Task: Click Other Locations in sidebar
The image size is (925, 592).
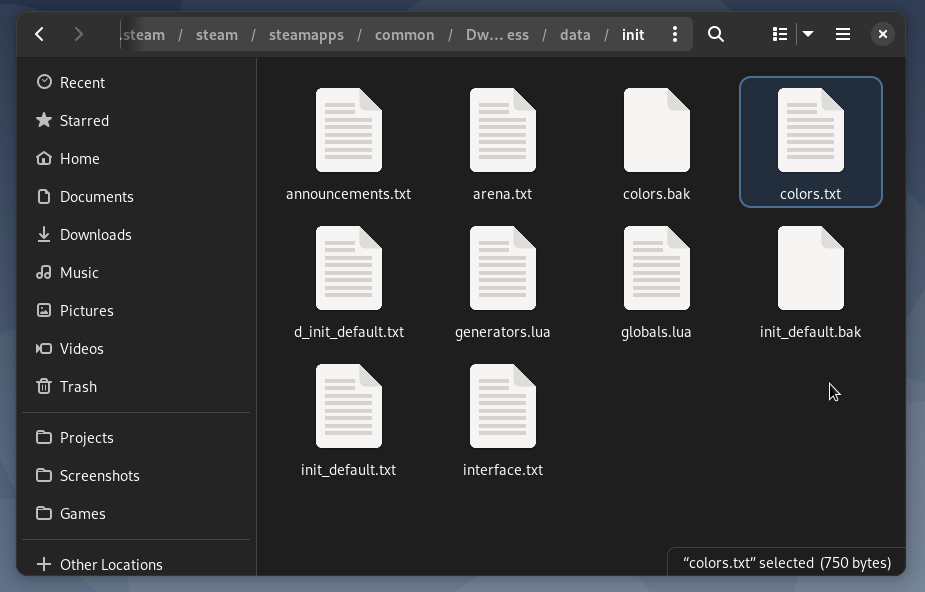Action: click(110, 564)
